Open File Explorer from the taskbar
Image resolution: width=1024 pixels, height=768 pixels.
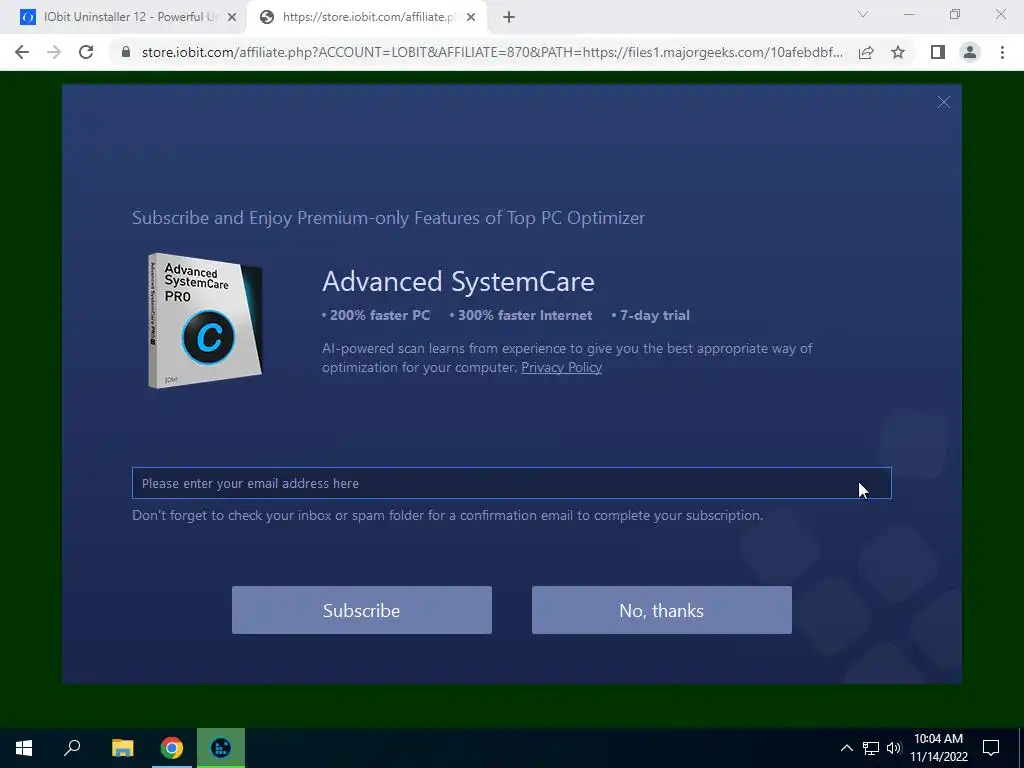[x=123, y=748]
